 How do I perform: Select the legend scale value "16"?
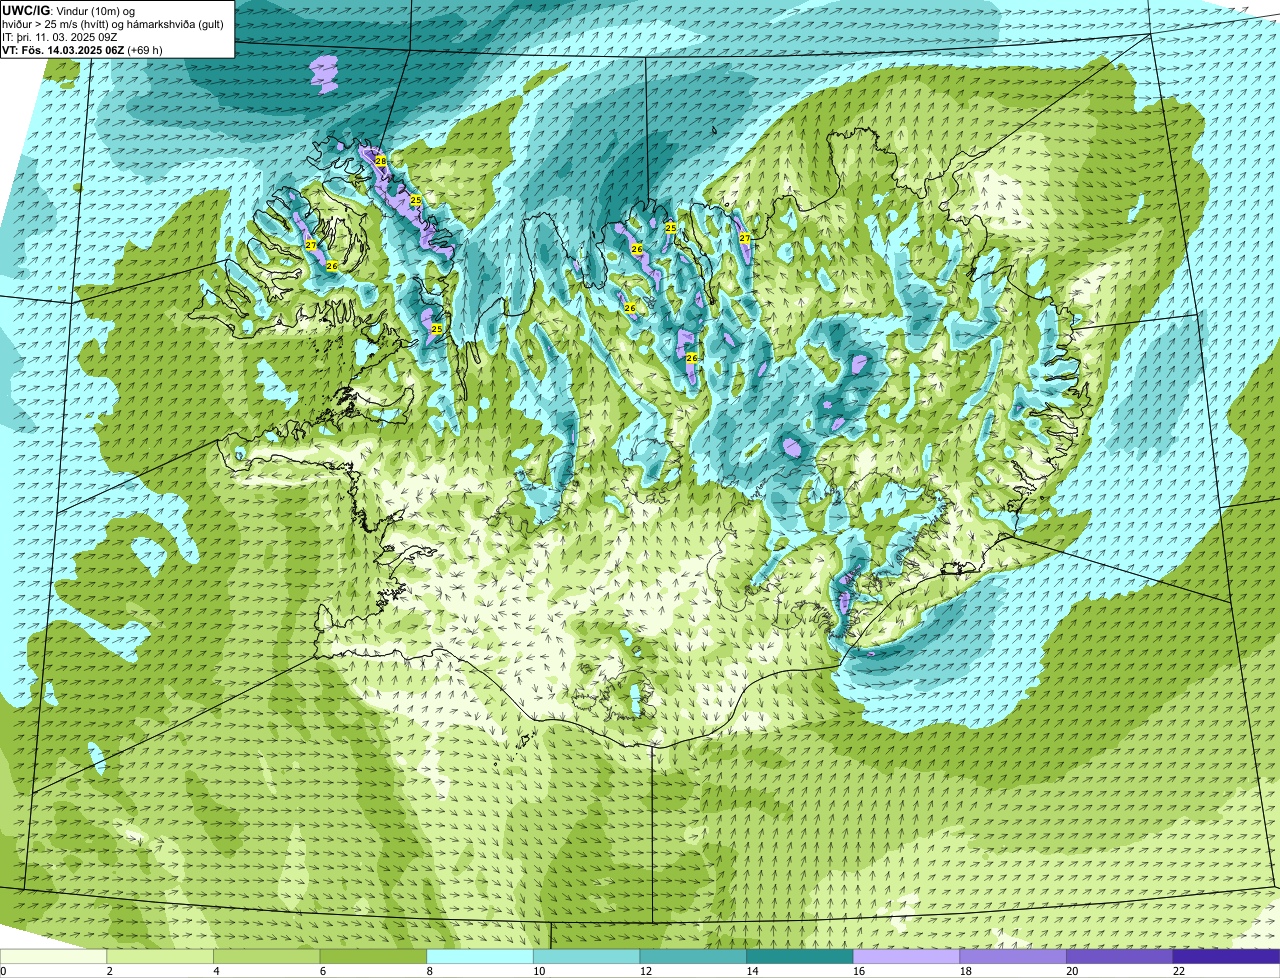pos(859,971)
